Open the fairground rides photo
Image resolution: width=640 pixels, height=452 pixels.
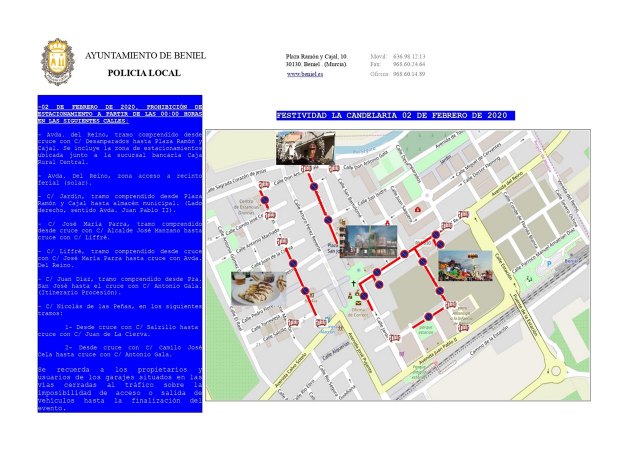coord(465,266)
